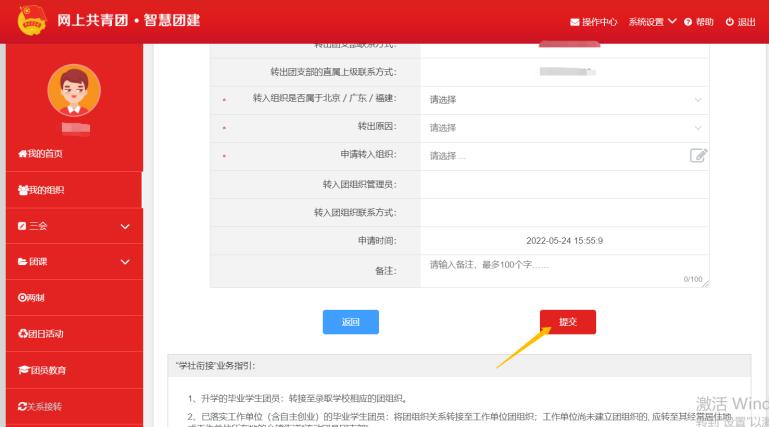Screen dimensions: 769x427
Task: Expand the 三会 sidebar submenu
Action: pyautogui.click(x=125, y=227)
